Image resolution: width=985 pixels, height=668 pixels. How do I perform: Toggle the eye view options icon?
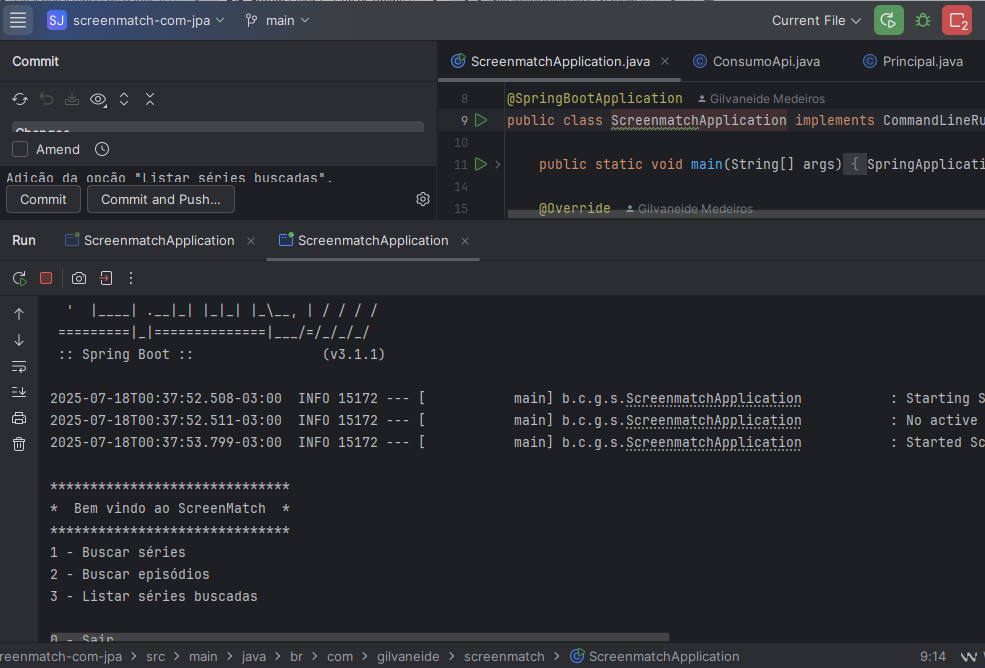pos(98,99)
